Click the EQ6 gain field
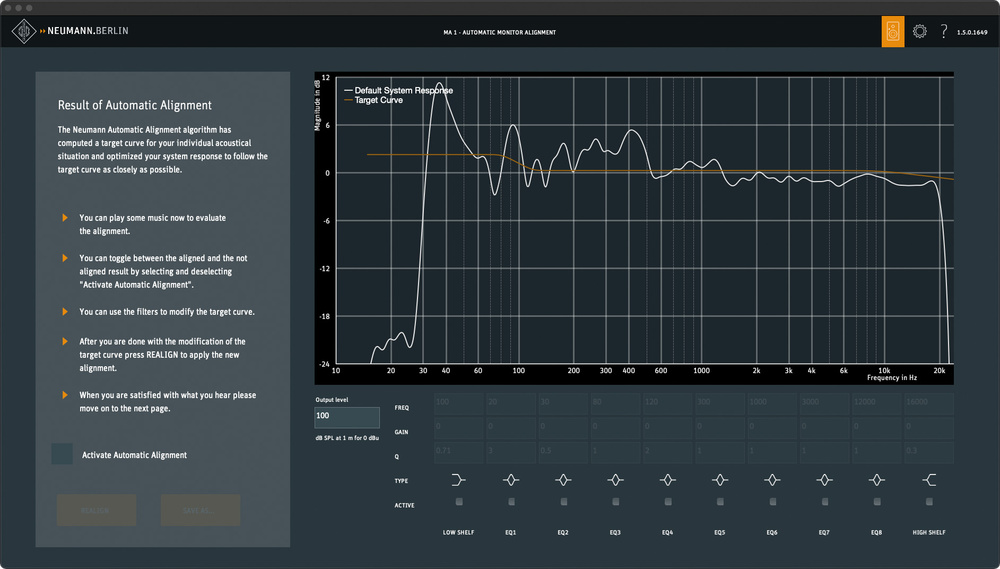 click(770, 428)
